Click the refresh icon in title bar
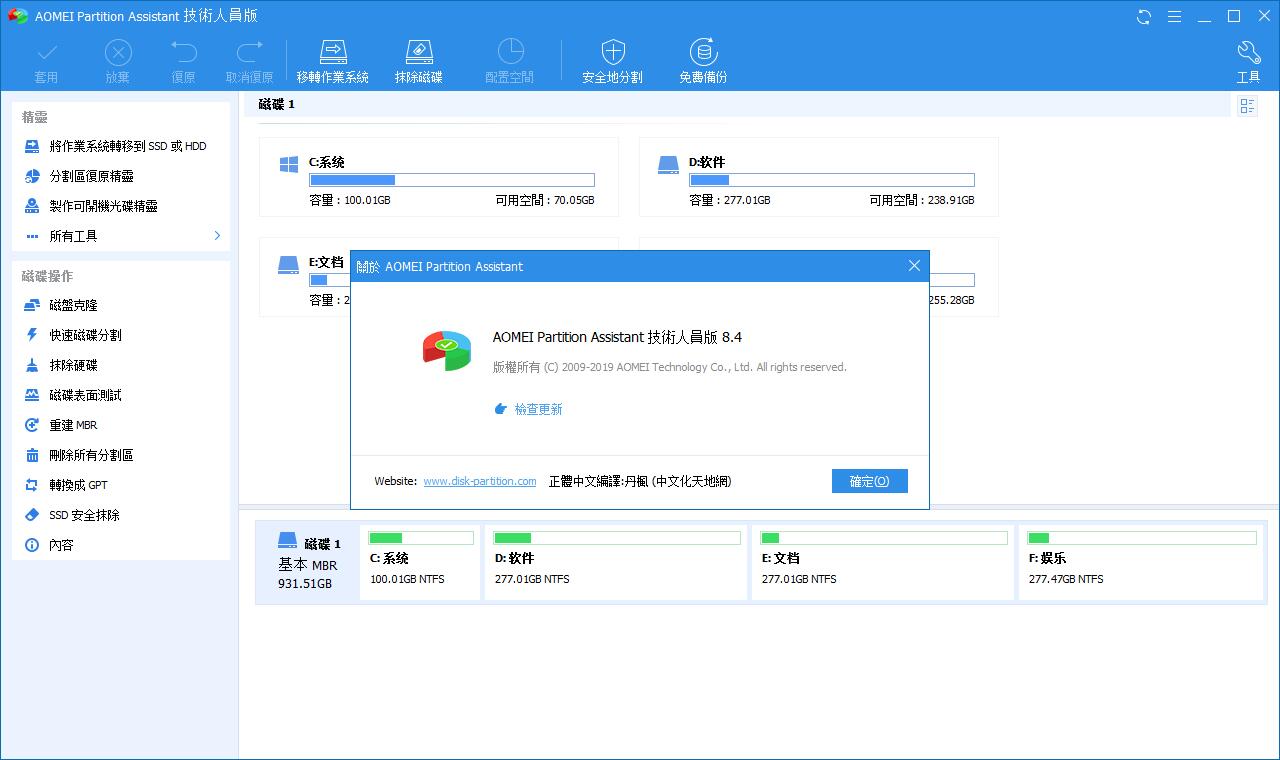Image resolution: width=1280 pixels, height=760 pixels. click(x=1144, y=17)
